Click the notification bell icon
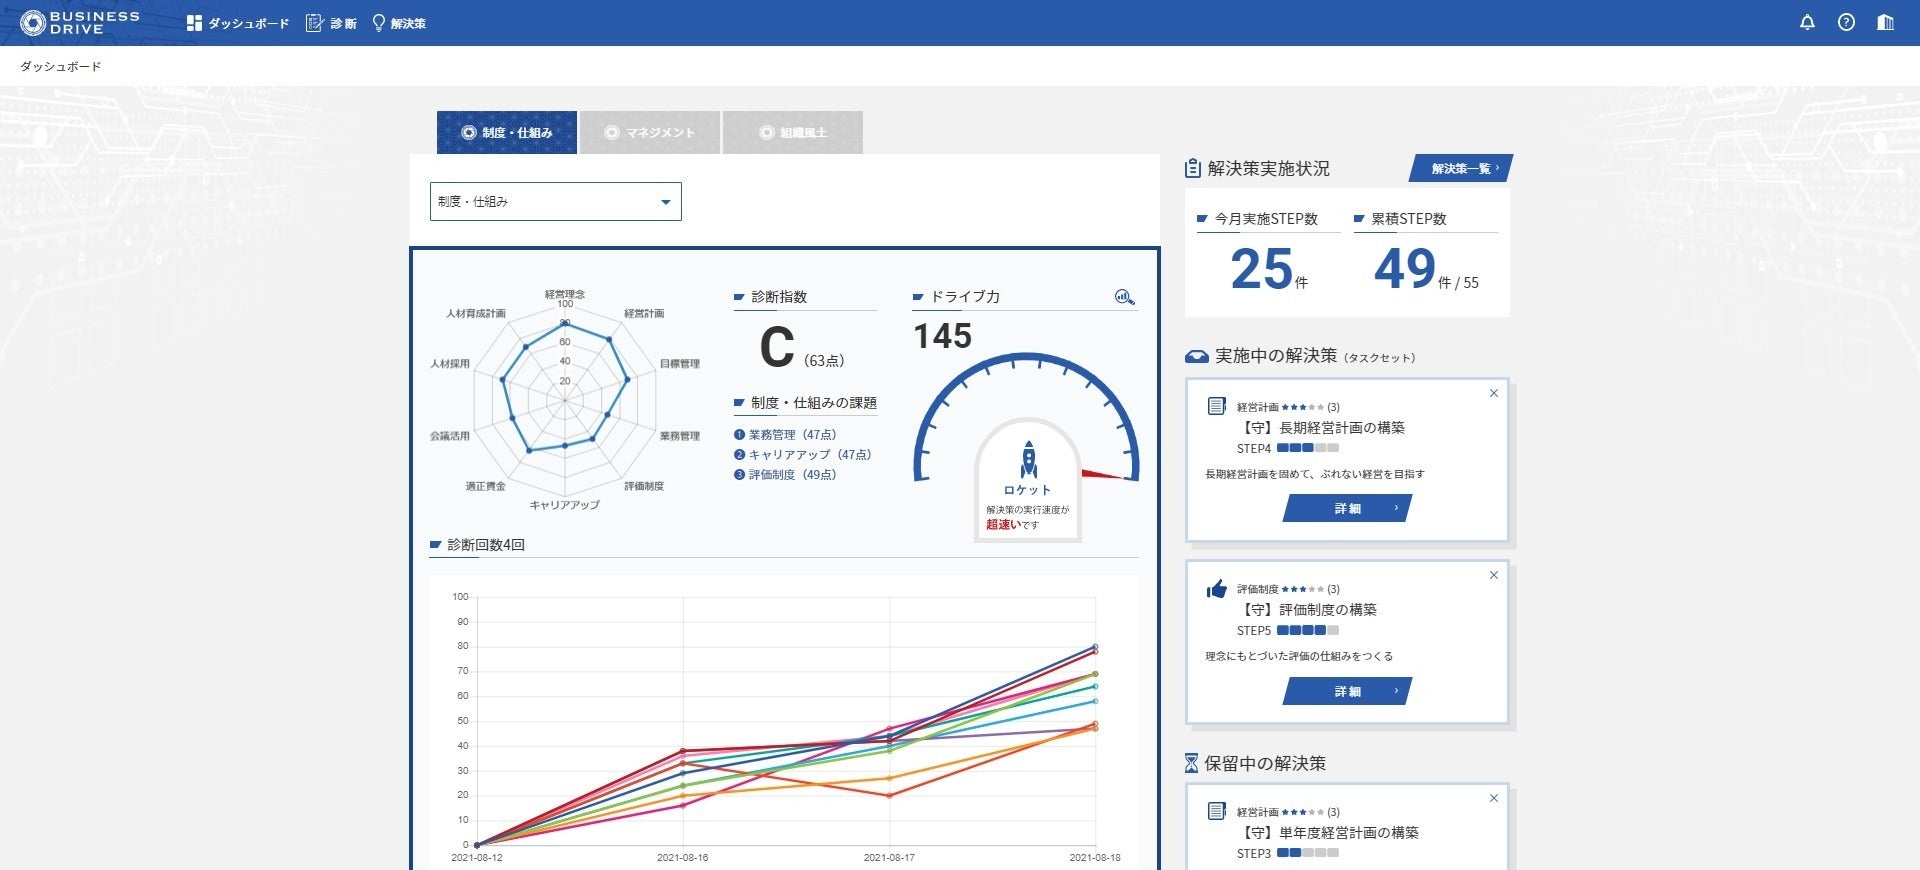Viewport: 1920px width, 870px height. coord(1807,22)
